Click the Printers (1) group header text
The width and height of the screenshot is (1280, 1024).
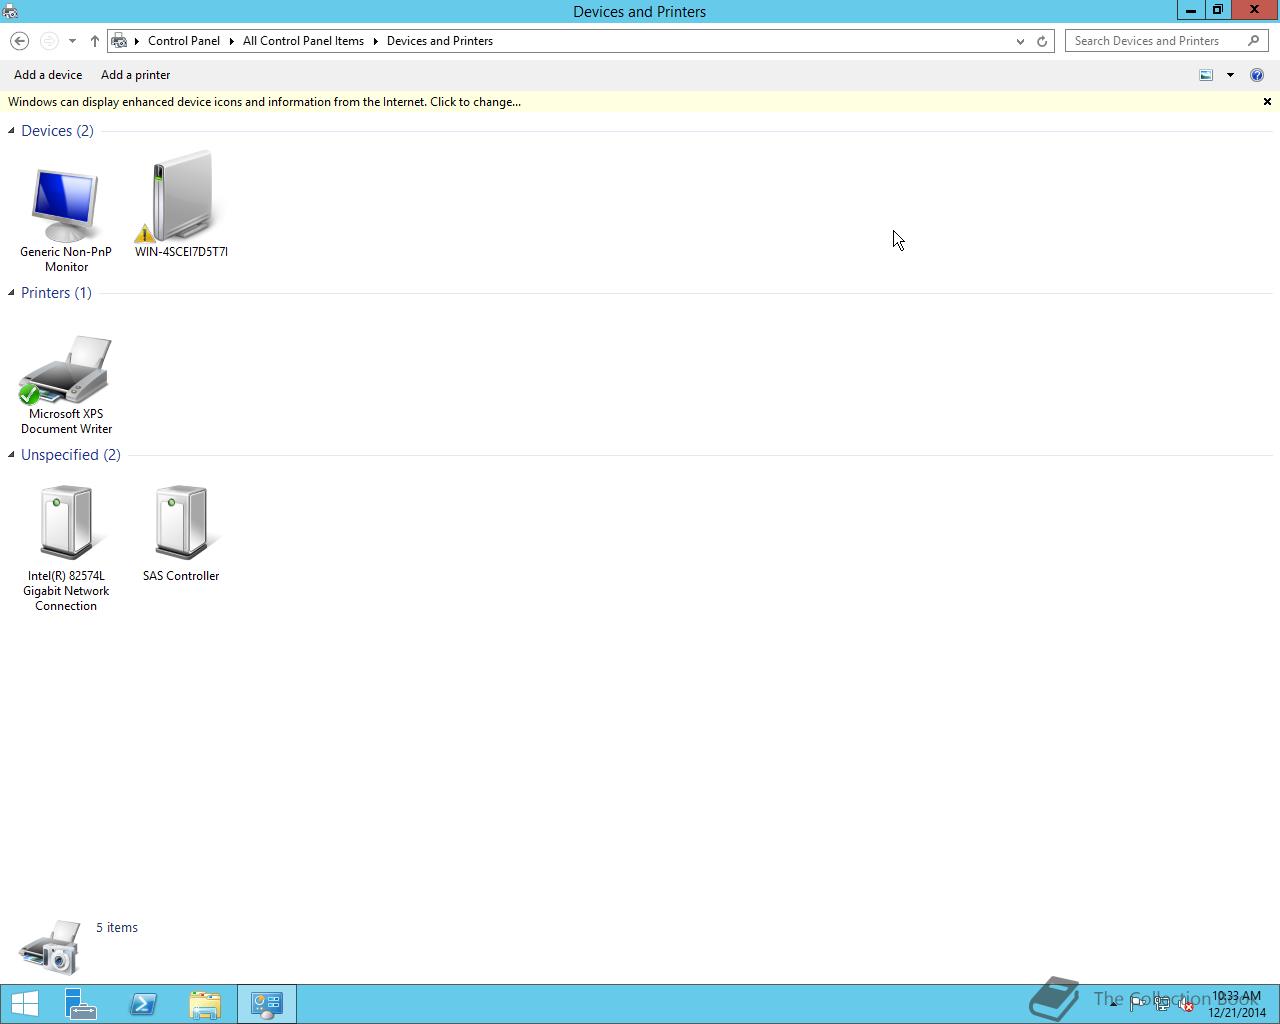[x=56, y=293]
